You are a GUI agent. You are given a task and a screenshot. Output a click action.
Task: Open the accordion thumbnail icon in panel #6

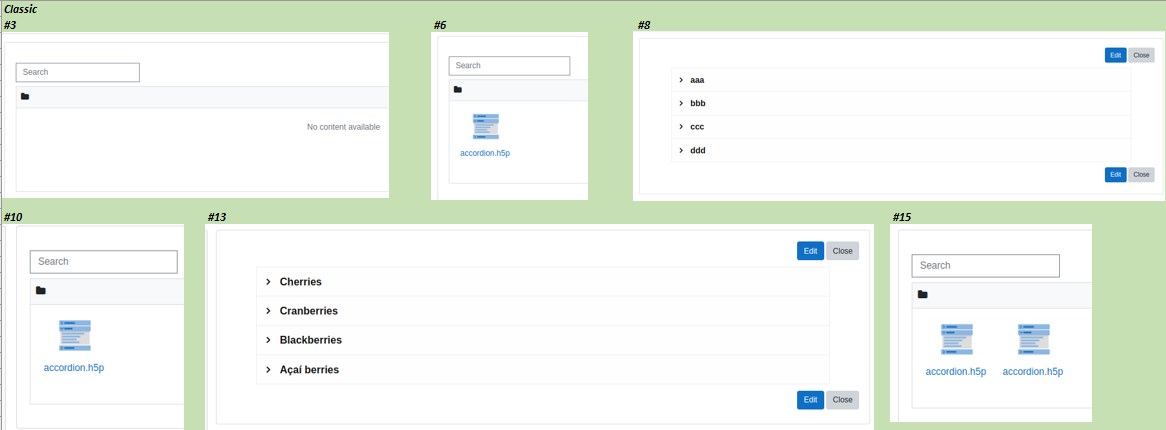click(x=486, y=126)
